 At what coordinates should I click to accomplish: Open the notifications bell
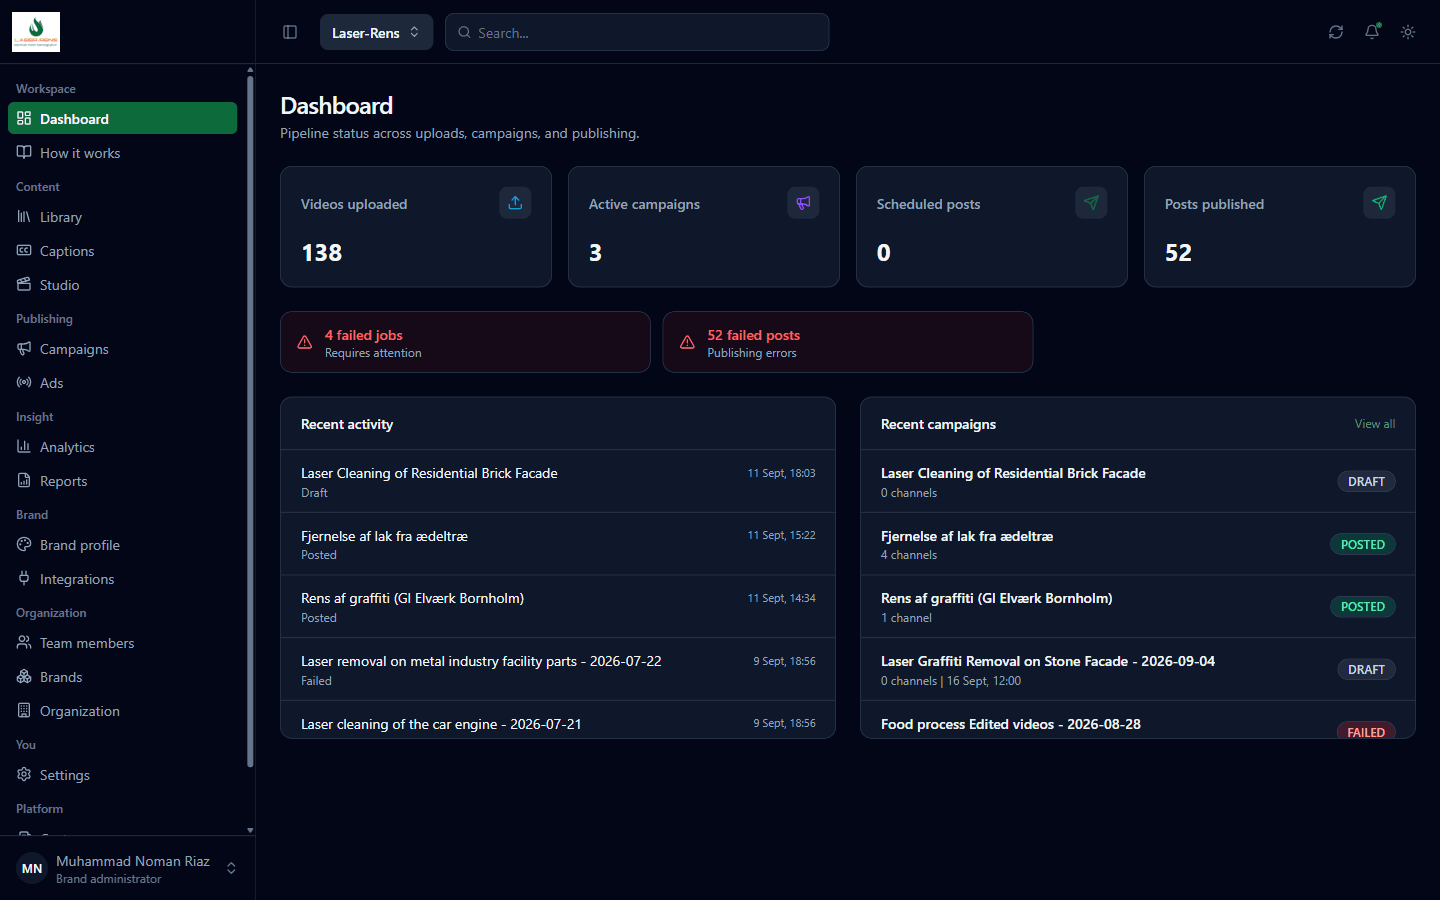click(x=1372, y=32)
